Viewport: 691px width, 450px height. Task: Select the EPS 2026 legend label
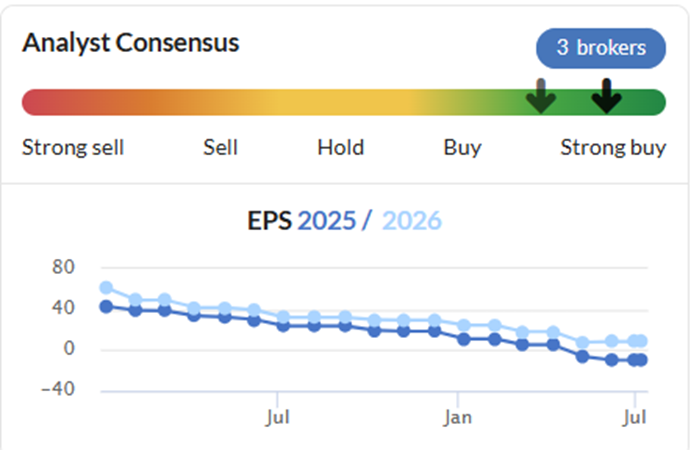pos(412,220)
